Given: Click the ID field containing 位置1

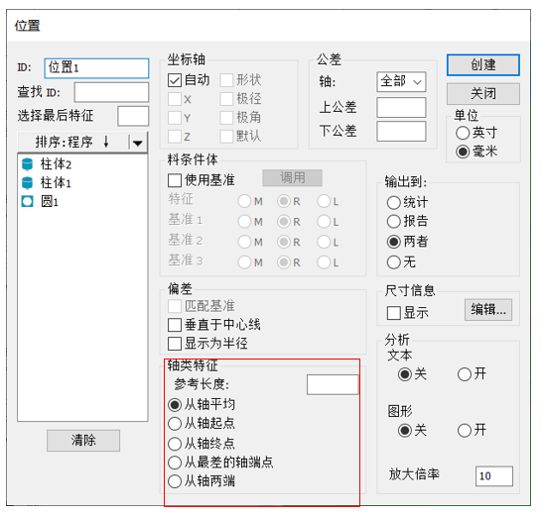Looking at the screenshot, I should tap(97, 68).
